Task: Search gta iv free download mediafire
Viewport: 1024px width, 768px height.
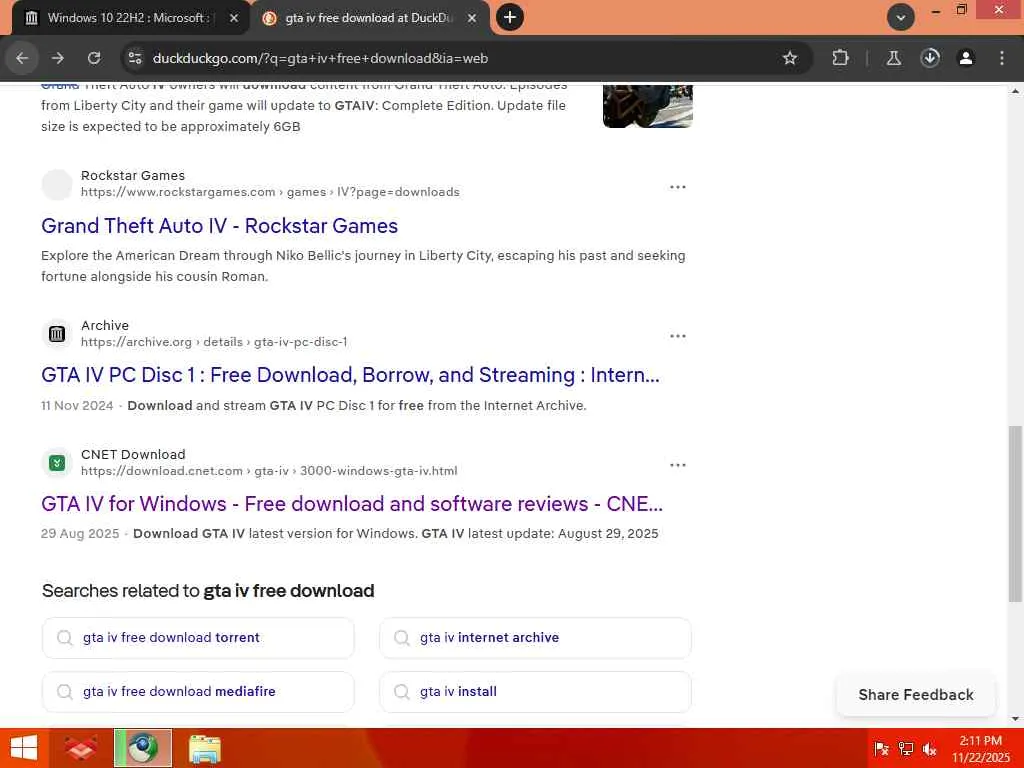Action: pos(198,692)
